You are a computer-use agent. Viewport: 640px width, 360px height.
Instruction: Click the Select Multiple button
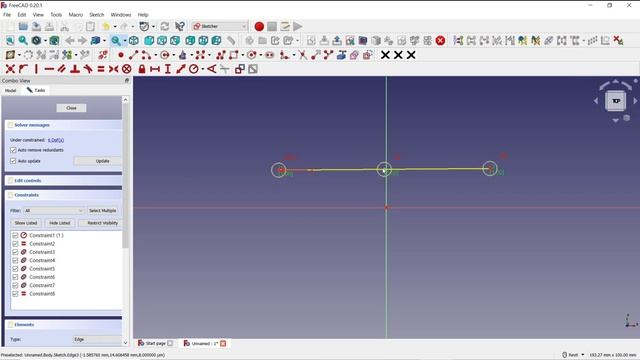point(103,211)
